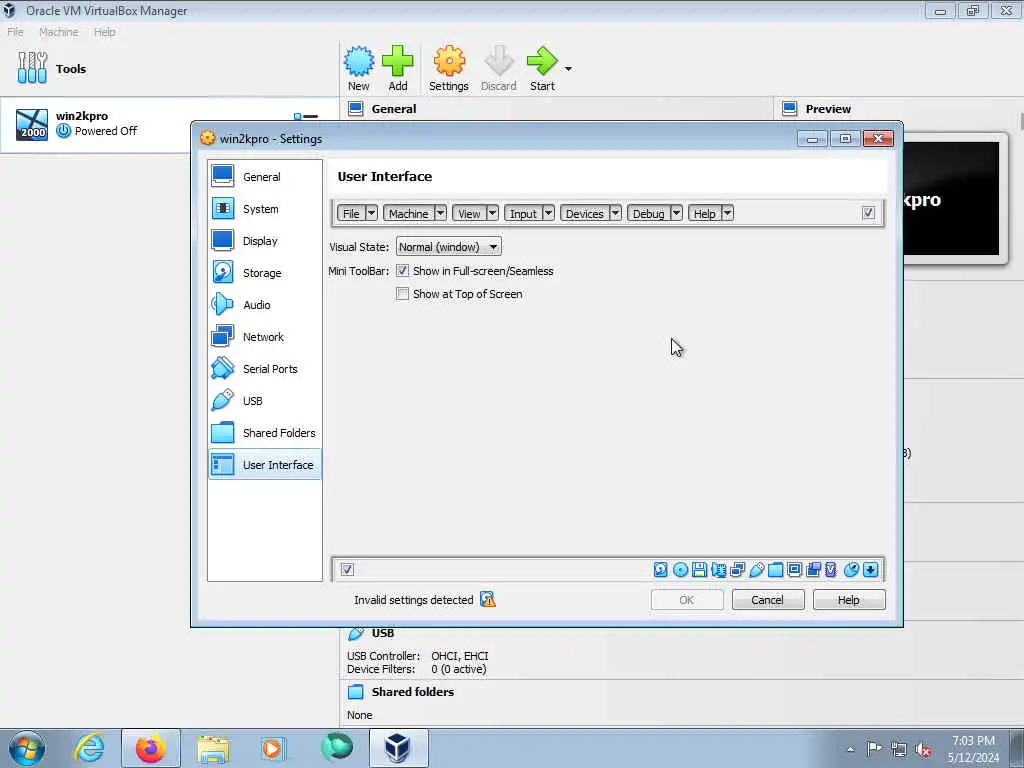
Task: Open the Network settings category
Action: 264,336
